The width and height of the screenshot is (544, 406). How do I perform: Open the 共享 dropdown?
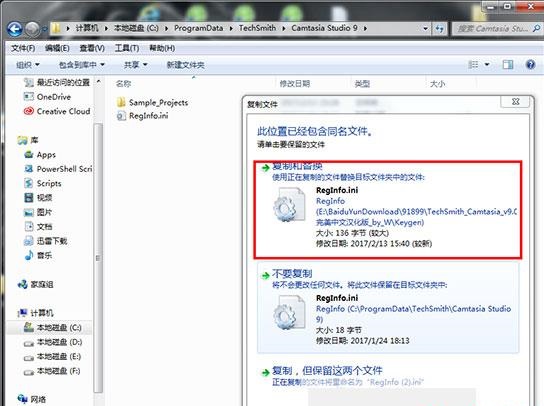[136, 65]
